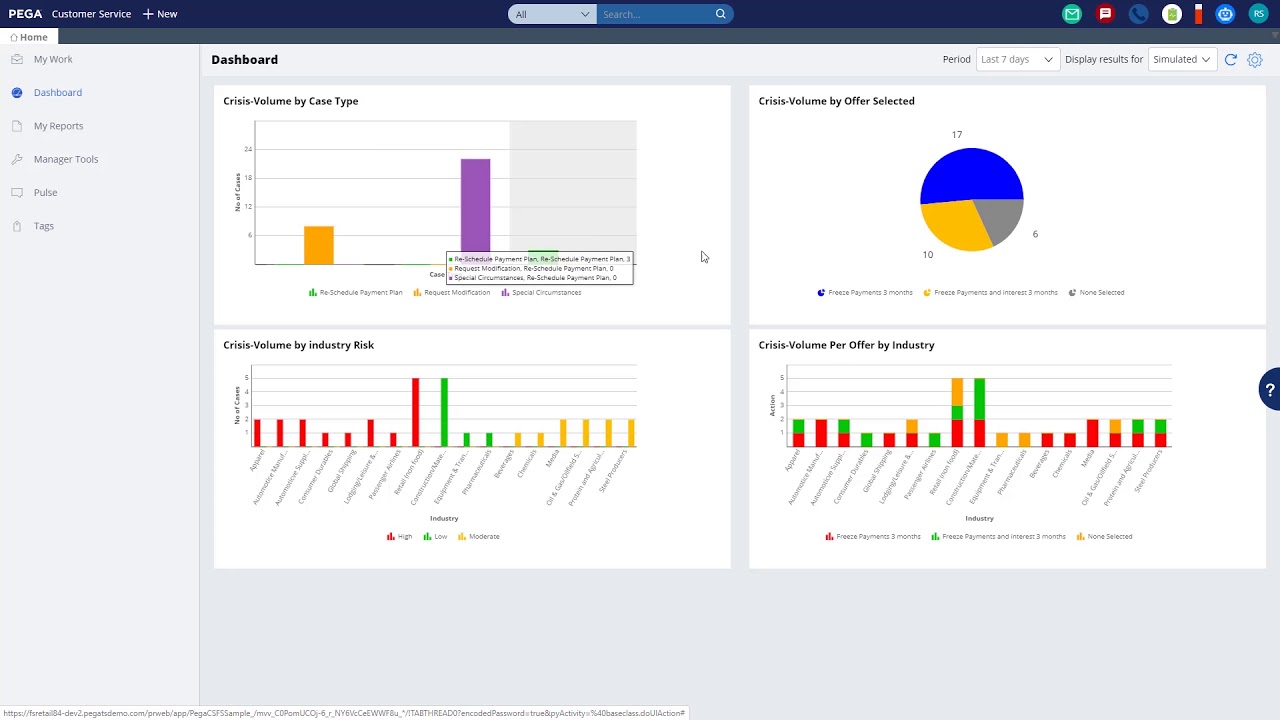This screenshot has width=1280, height=720.
Task: Open the help question mark button
Action: click(x=1270, y=390)
